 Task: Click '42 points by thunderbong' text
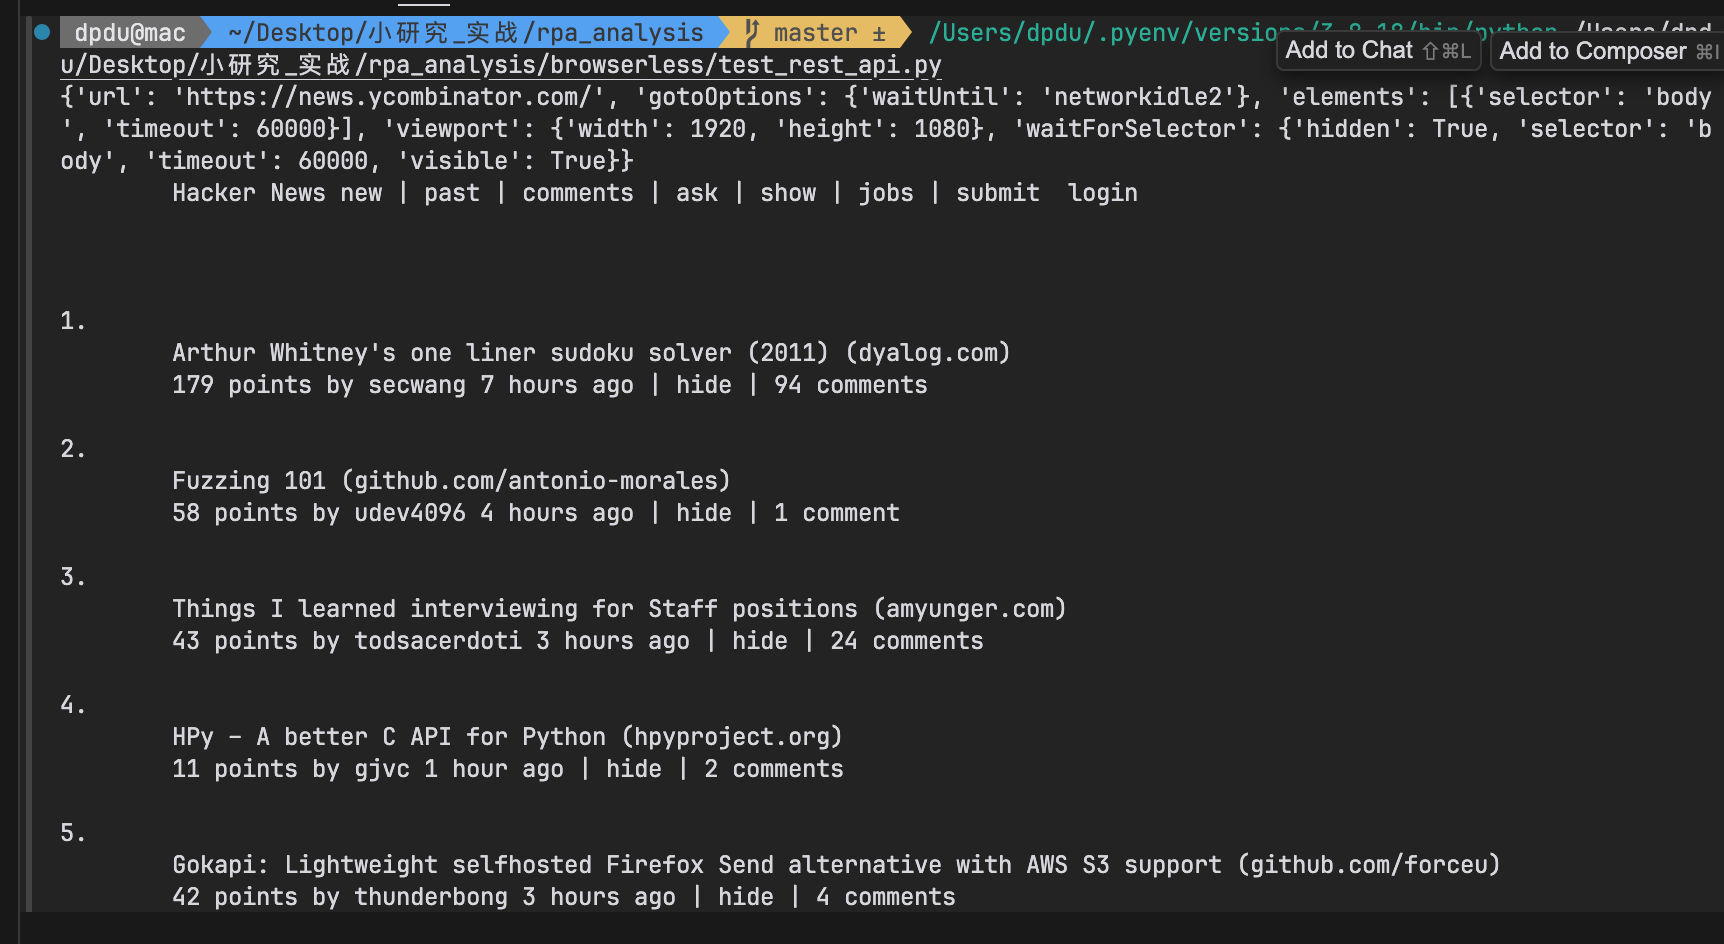[340, 897]
